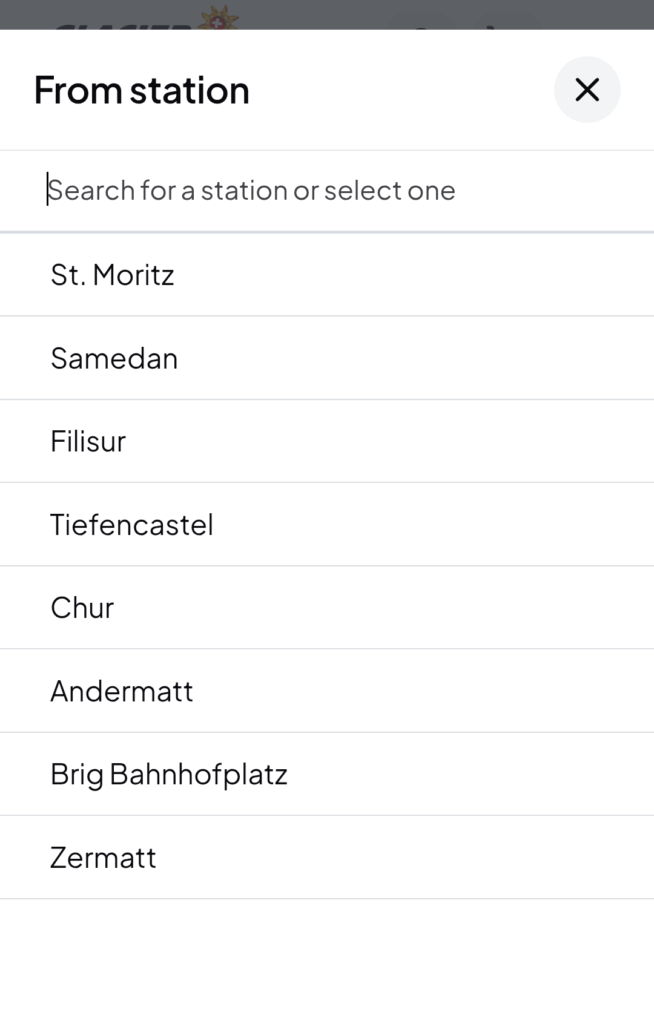Screen dimensions: 654x1024
Task: Dismiss the modal via the X icon
Action: (x=587, y=89)
